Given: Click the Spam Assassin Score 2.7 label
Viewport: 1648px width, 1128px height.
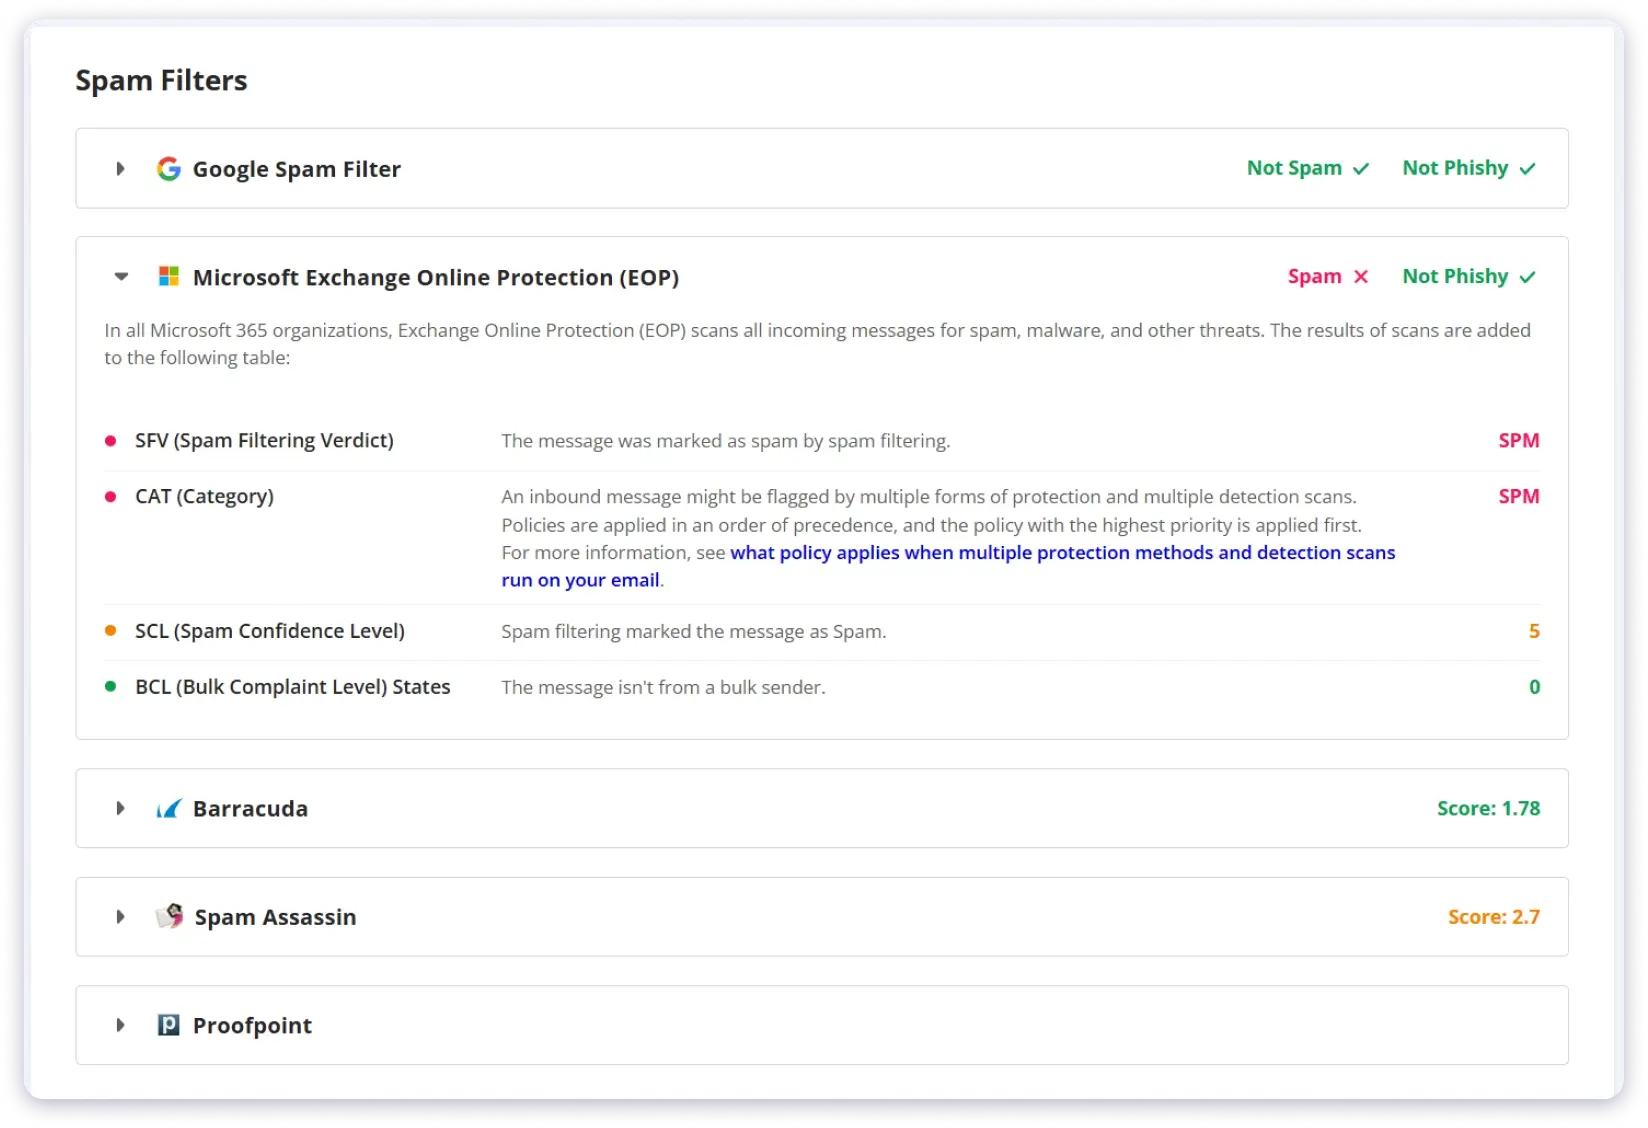Looking at the screenshot, I should click(x=1493, y=917).
